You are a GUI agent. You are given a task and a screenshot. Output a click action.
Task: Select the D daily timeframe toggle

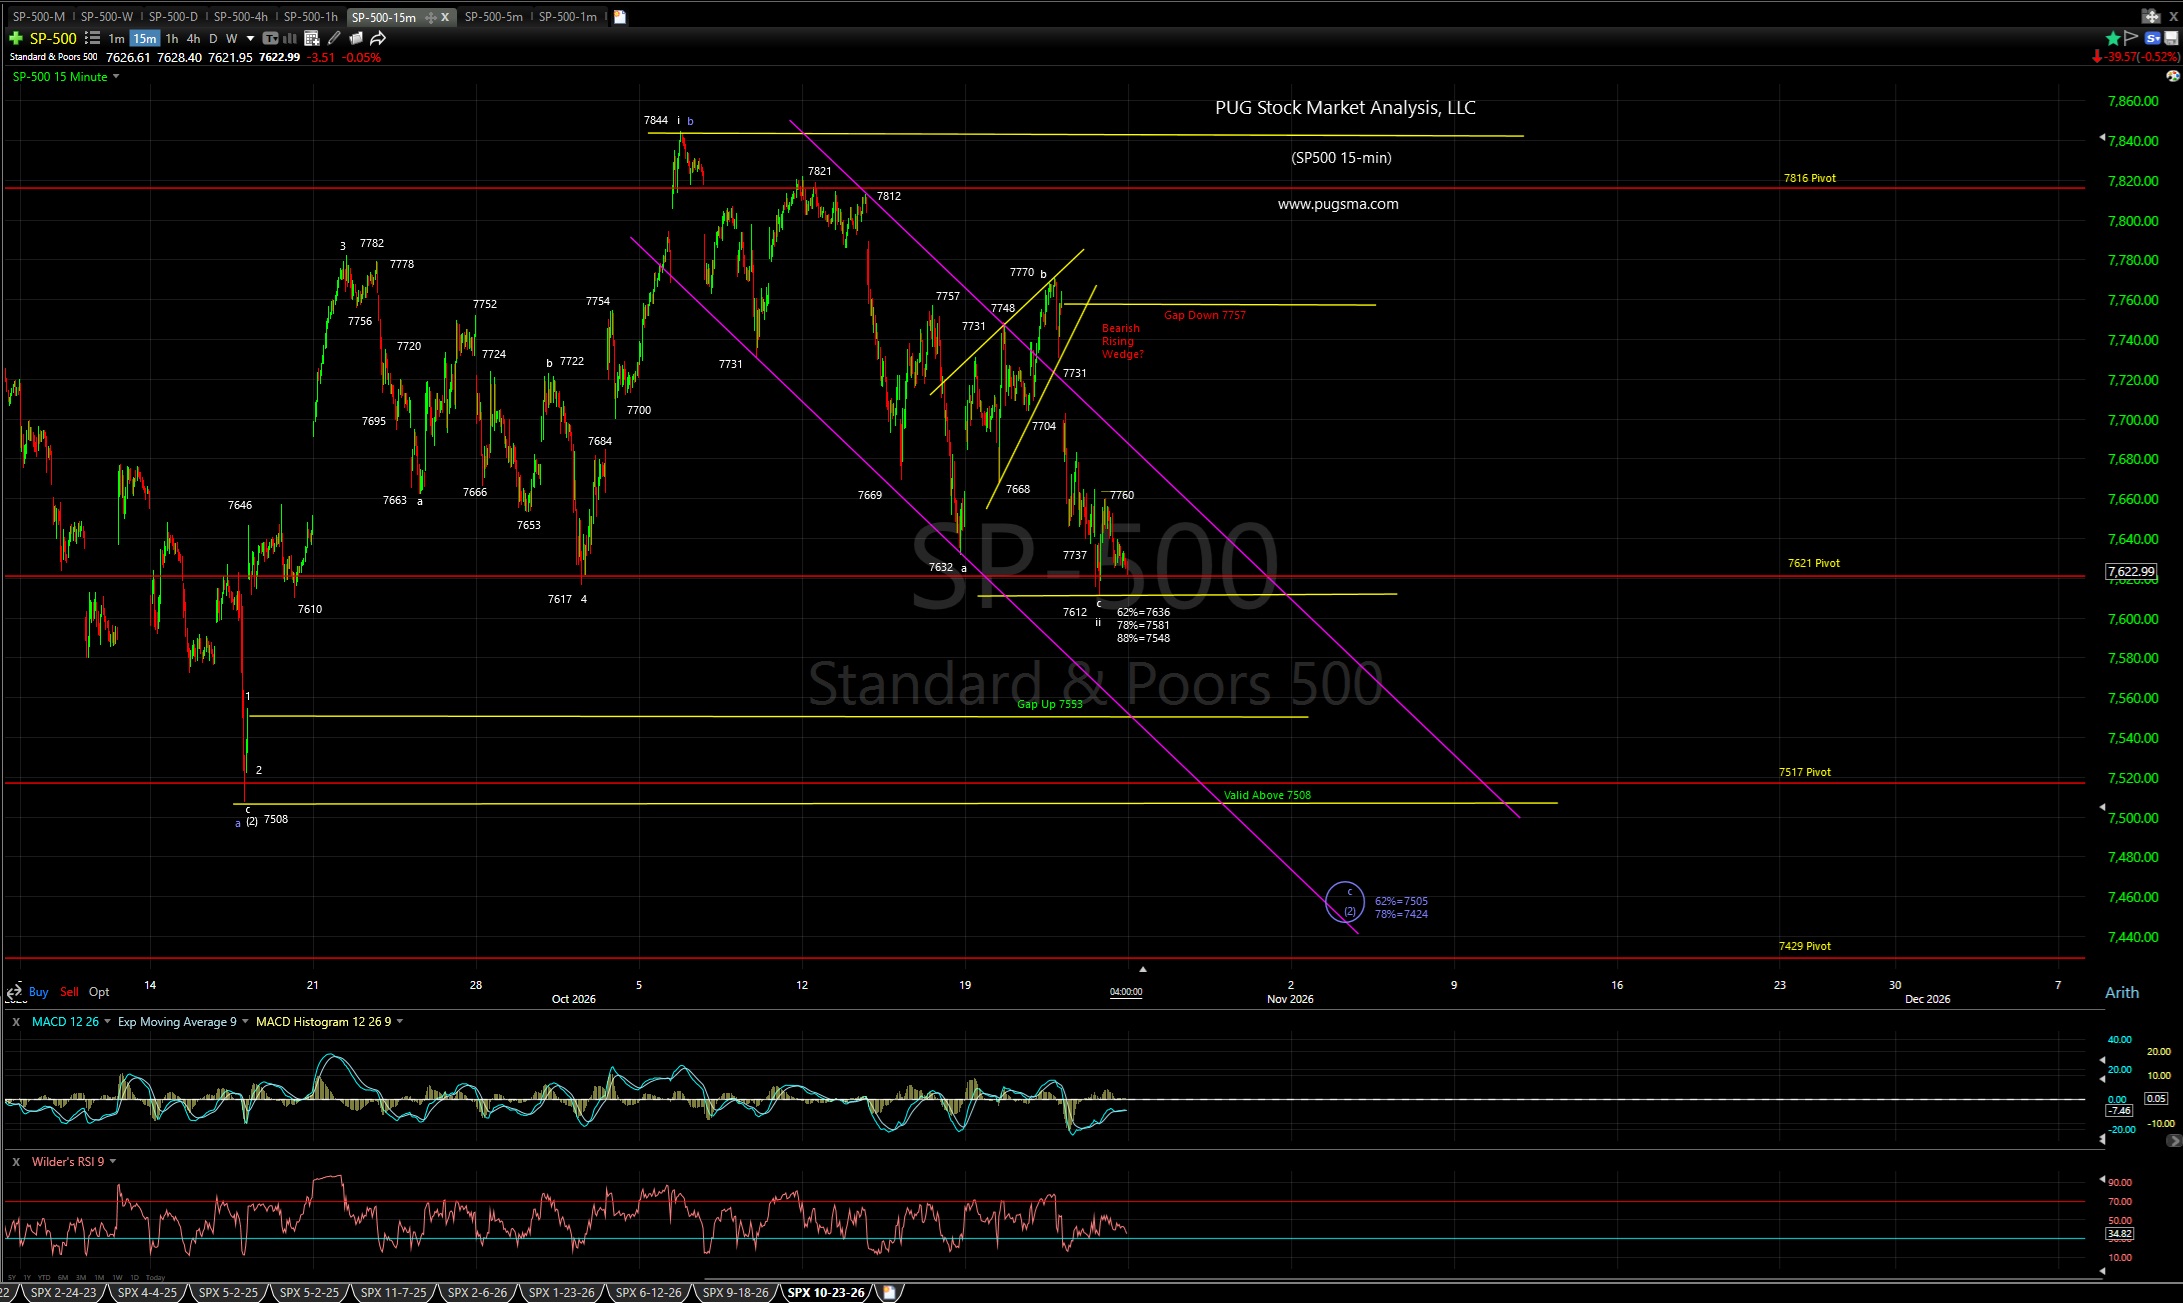point(213,38)
